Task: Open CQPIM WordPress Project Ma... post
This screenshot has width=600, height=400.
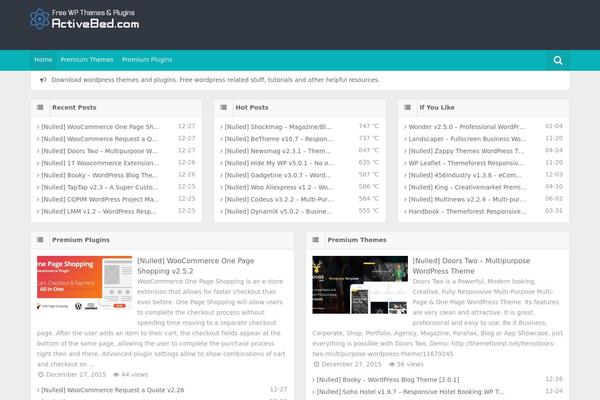Action: (100, 199)
